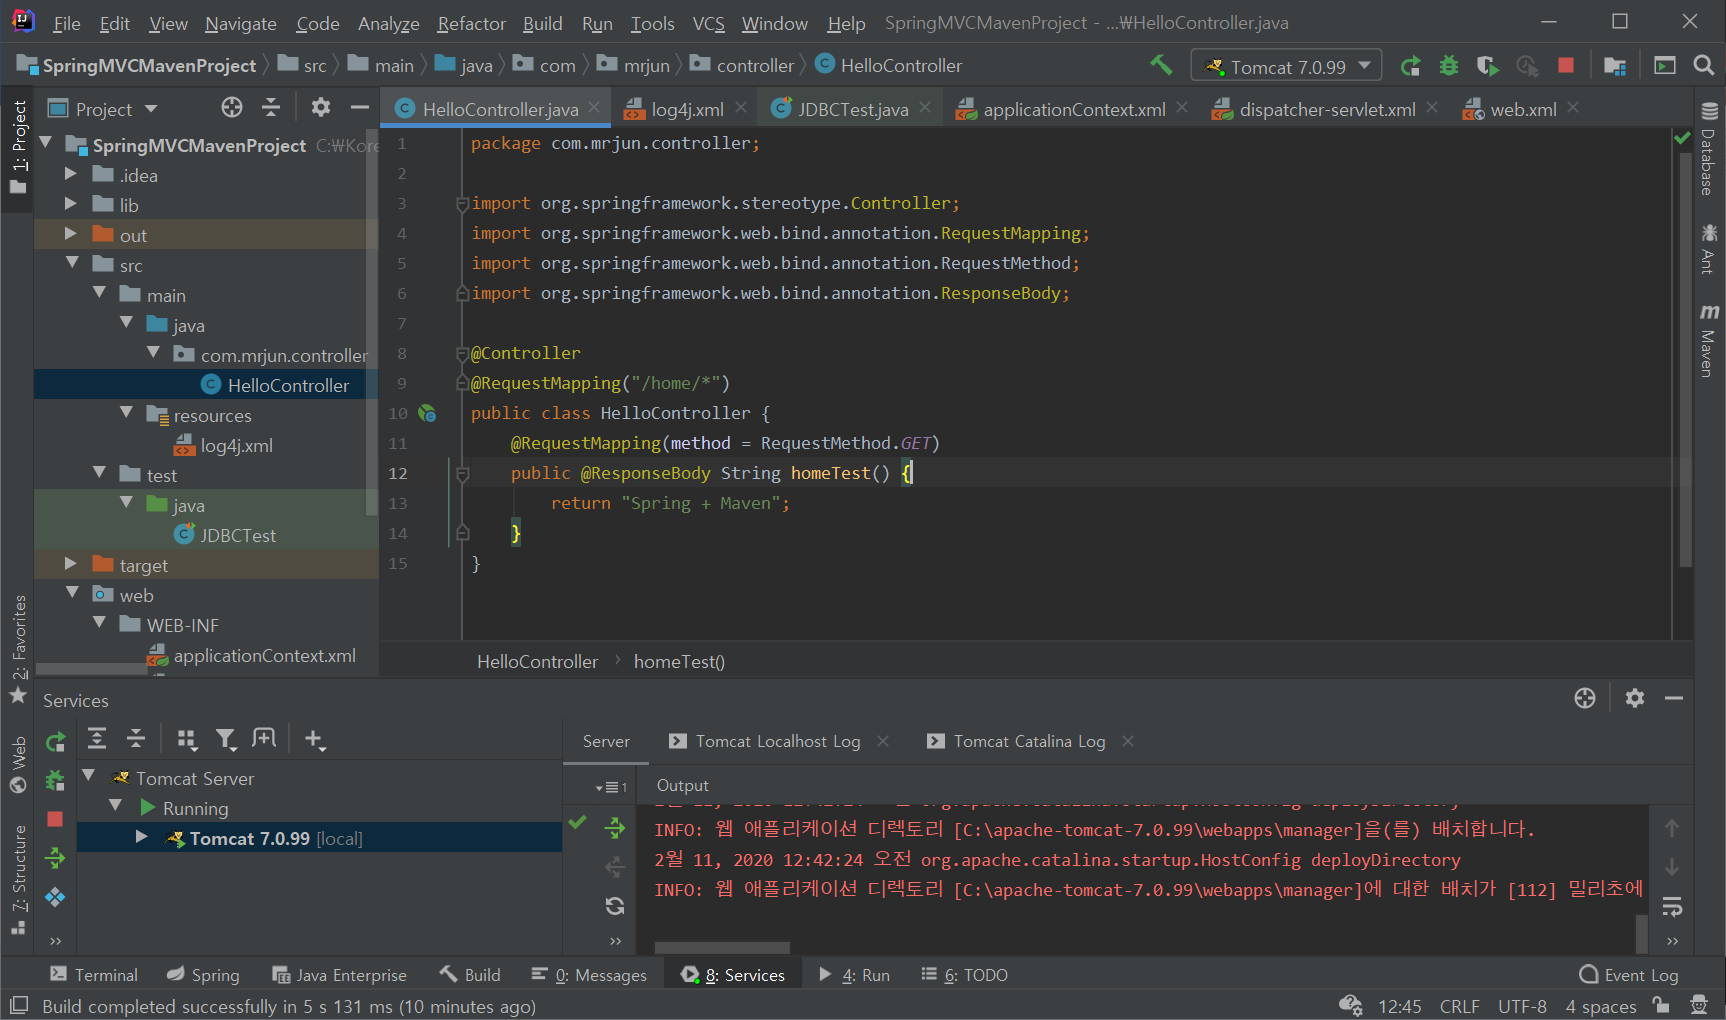Screen dimensions: 1726x1020
Task: Click the horizontal scrollbar in server output
Action: 722,947
